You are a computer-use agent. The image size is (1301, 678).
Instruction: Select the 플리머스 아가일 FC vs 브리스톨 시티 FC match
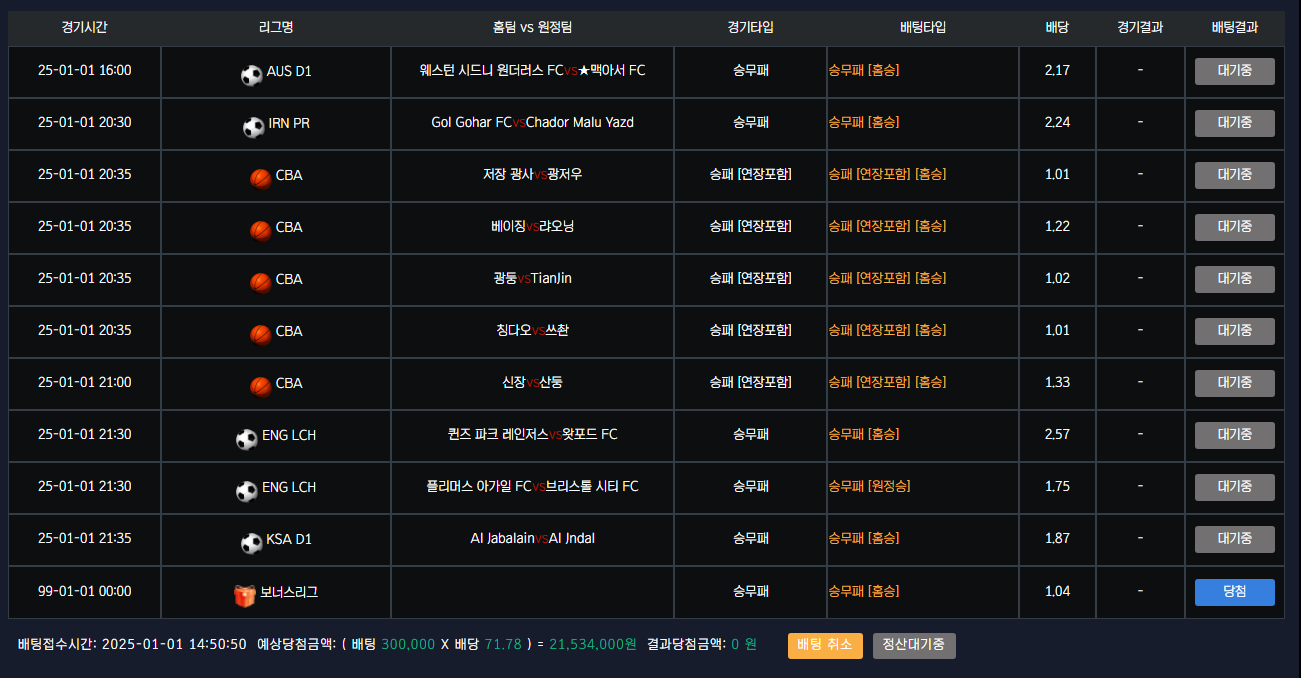click(x=532, y=487)
